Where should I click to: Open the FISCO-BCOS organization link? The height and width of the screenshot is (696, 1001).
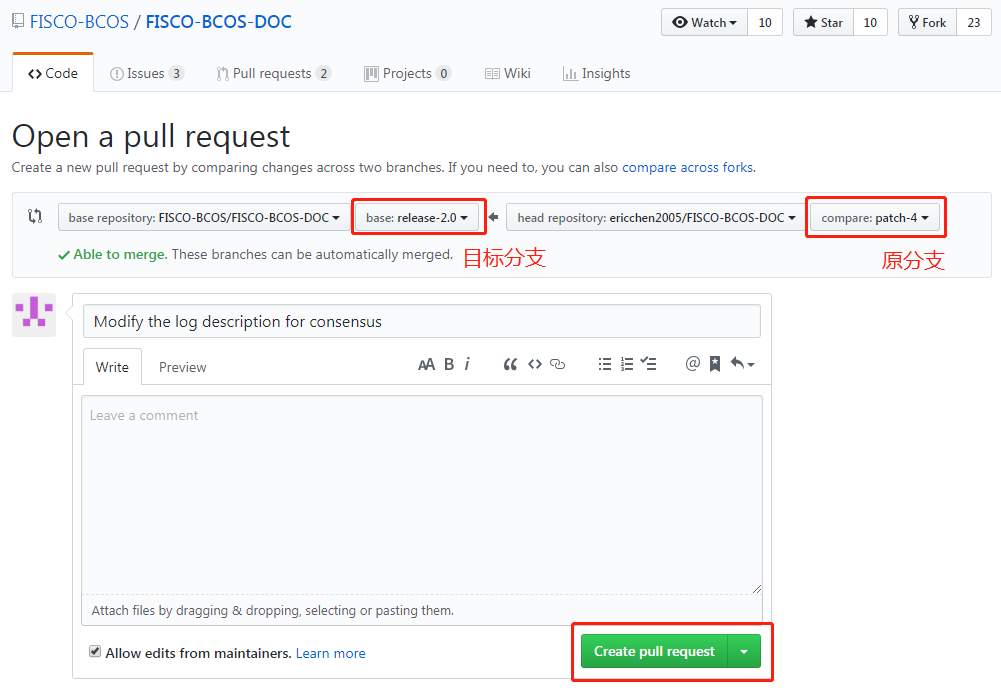pos(79,22)
